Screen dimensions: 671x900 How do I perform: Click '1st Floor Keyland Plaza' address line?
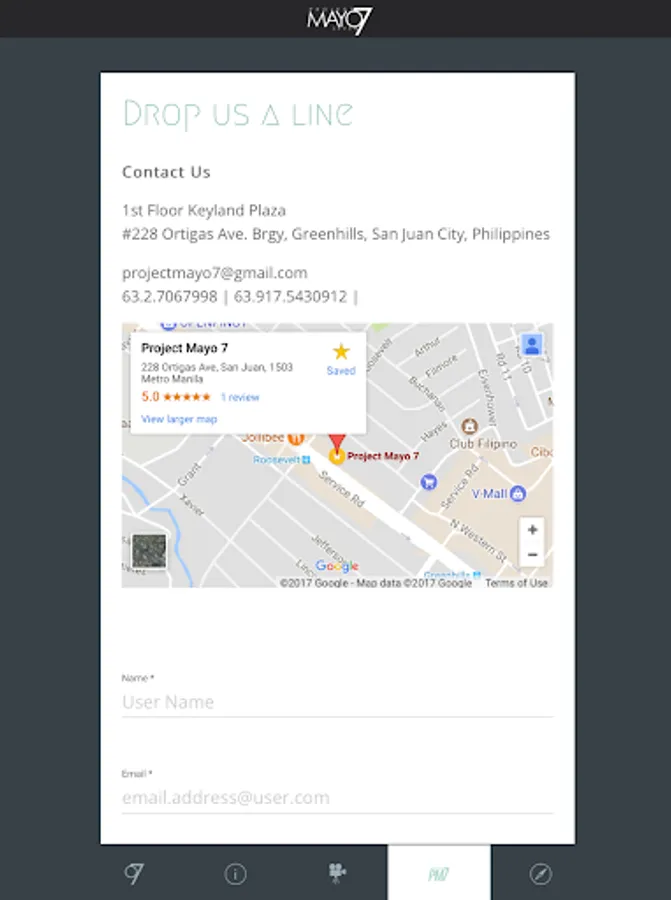(204, 211)
